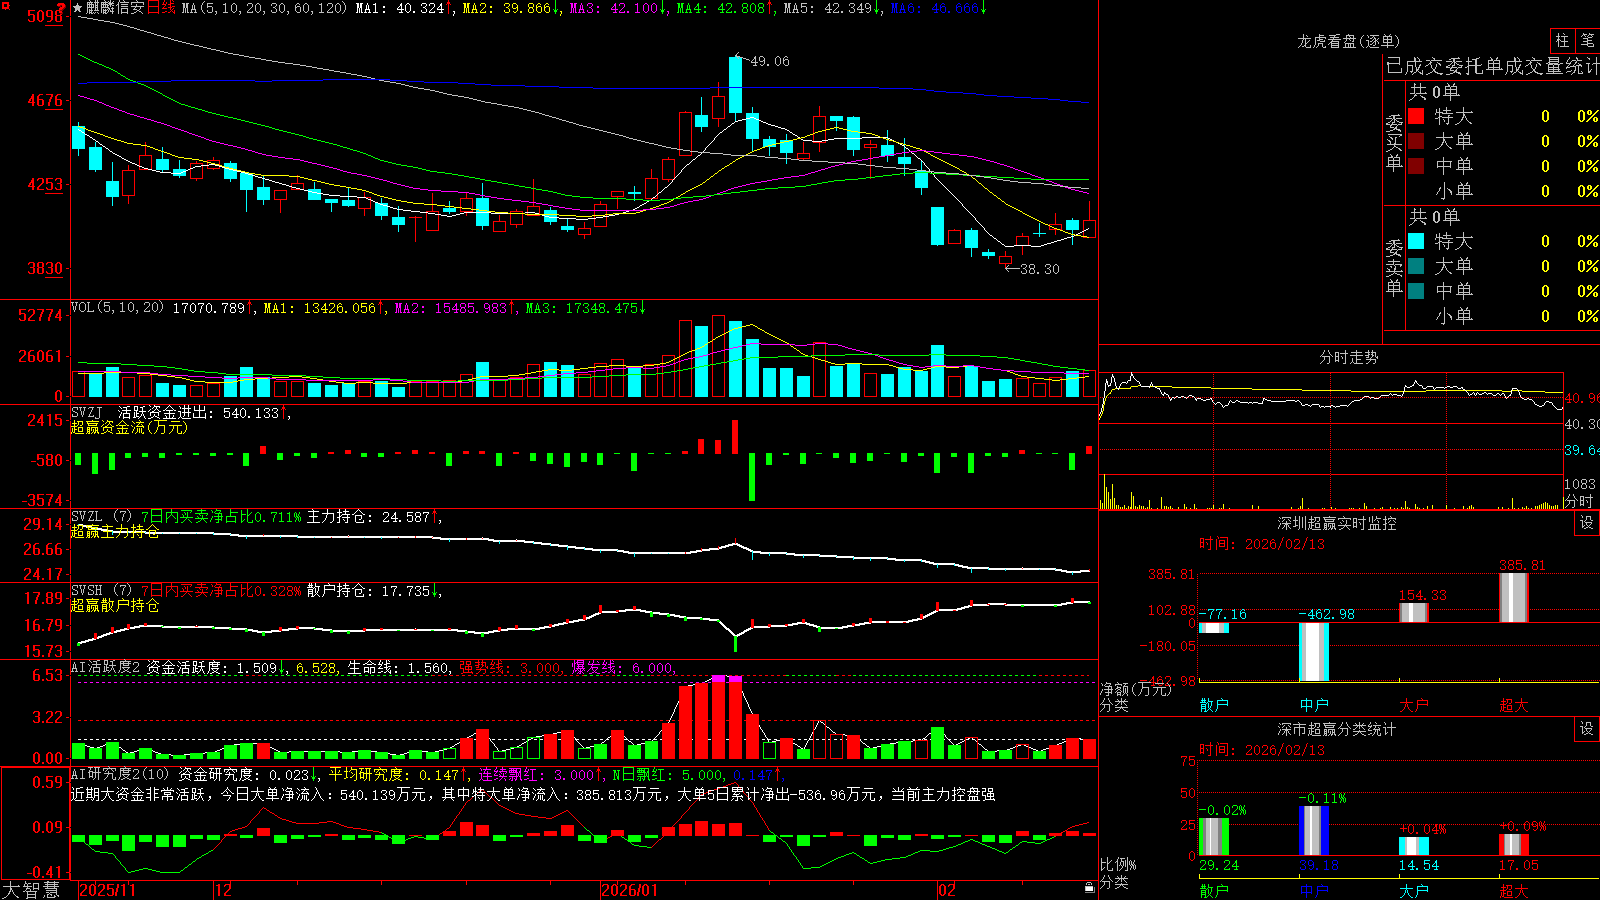Screen dimensions: 1600x900
Task: Open the VOL(5,10,20) indicator label
Action: pyautogui.click(x=118, y=307)
